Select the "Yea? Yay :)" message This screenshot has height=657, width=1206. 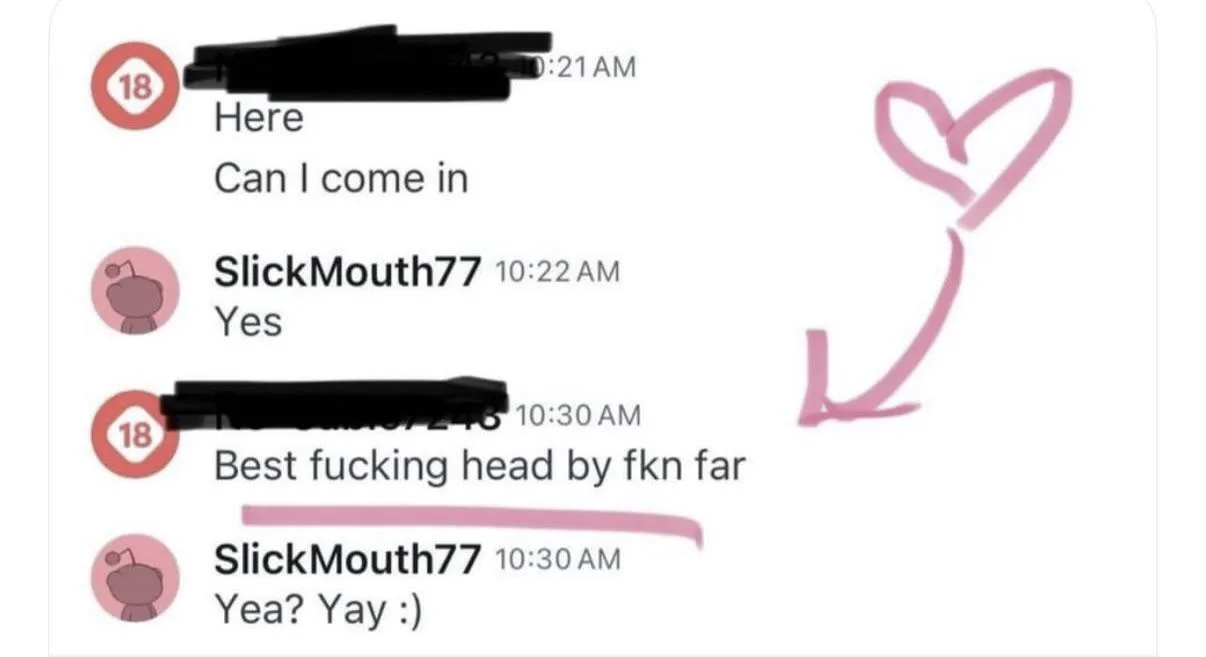click(x=318, y=610)
